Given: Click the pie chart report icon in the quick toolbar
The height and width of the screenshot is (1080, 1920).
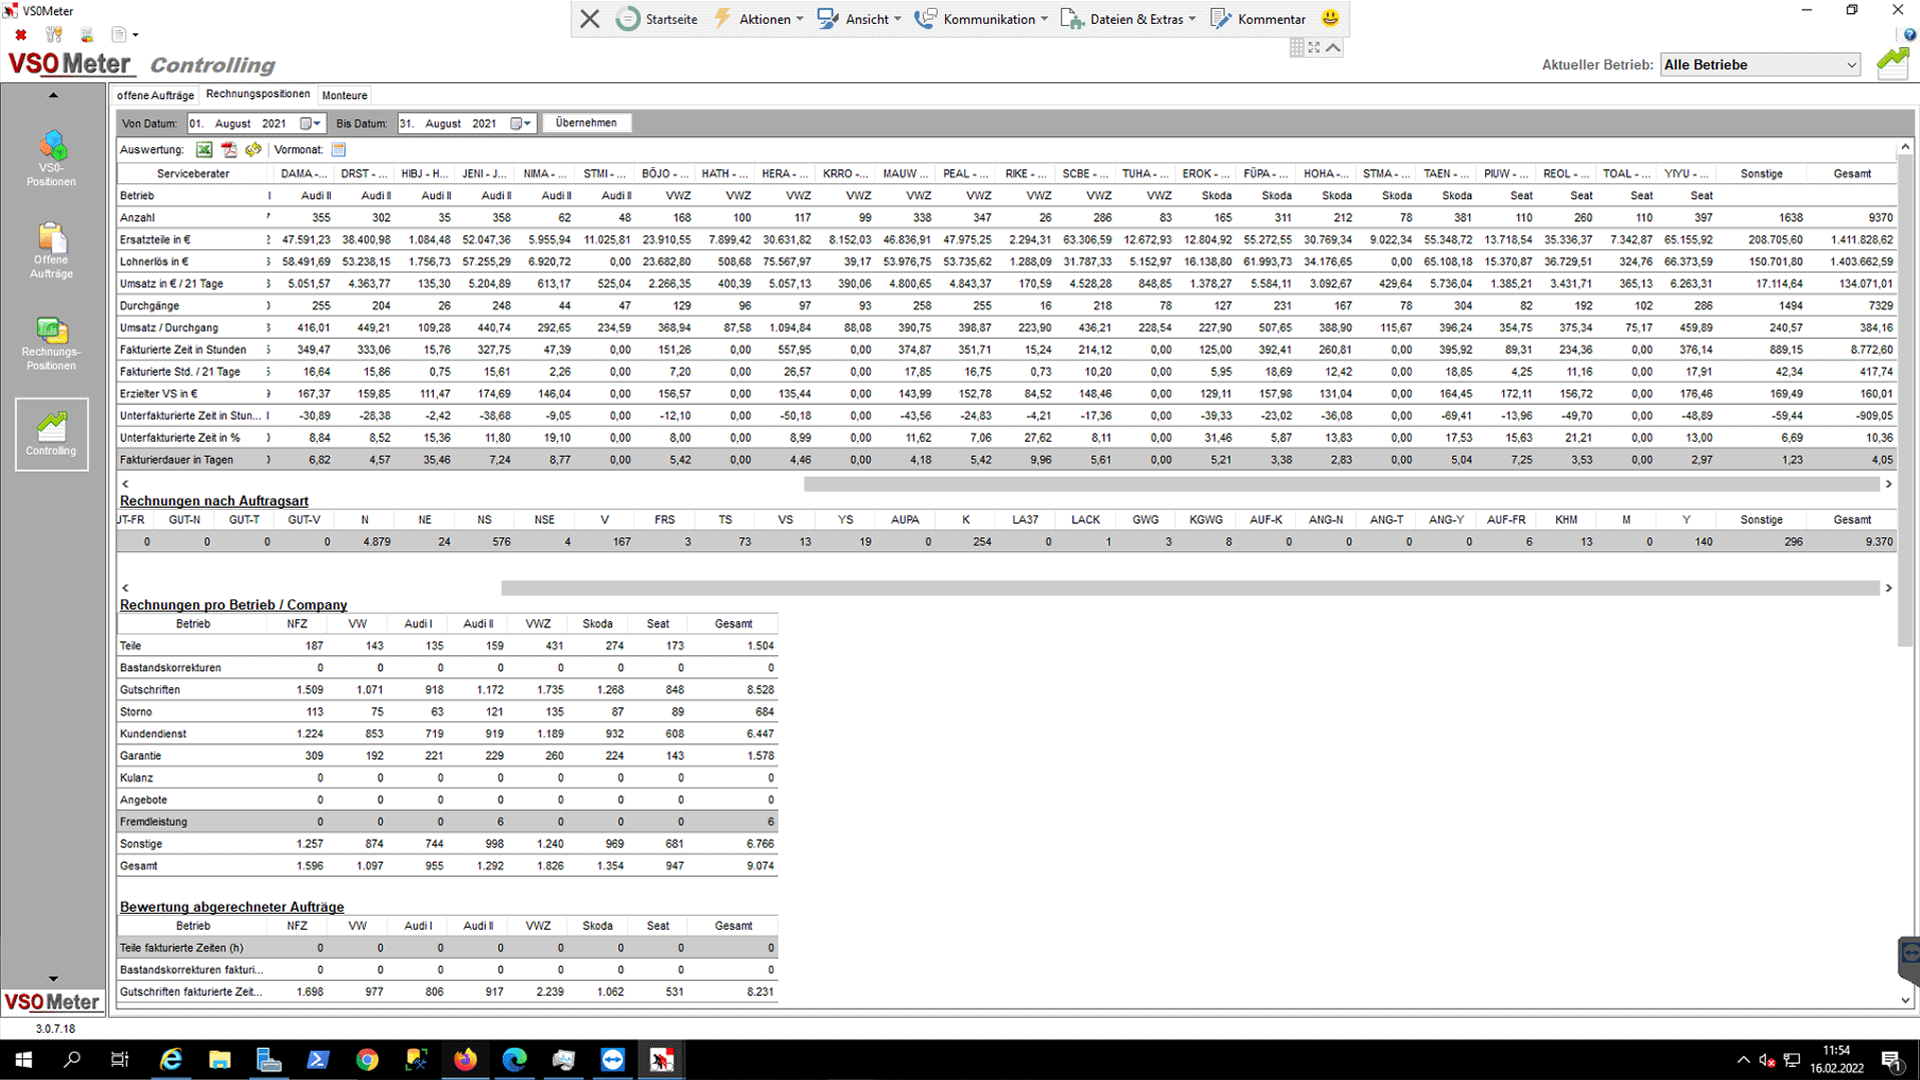Looking at the screenshot, I should point(87,35).
